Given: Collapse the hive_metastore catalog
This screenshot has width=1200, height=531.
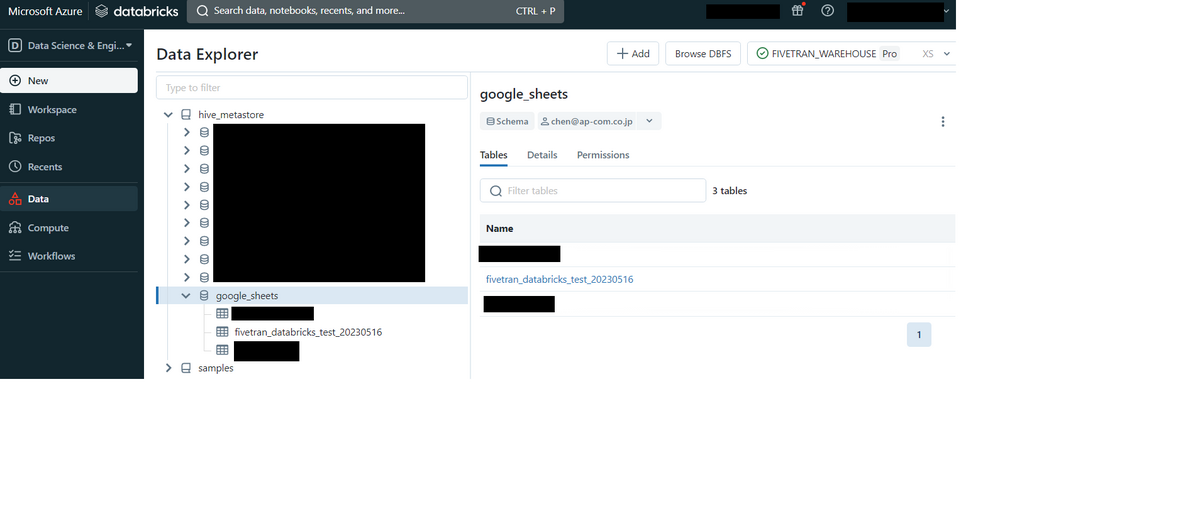Looking at the screenshot, I should (168, 115).
